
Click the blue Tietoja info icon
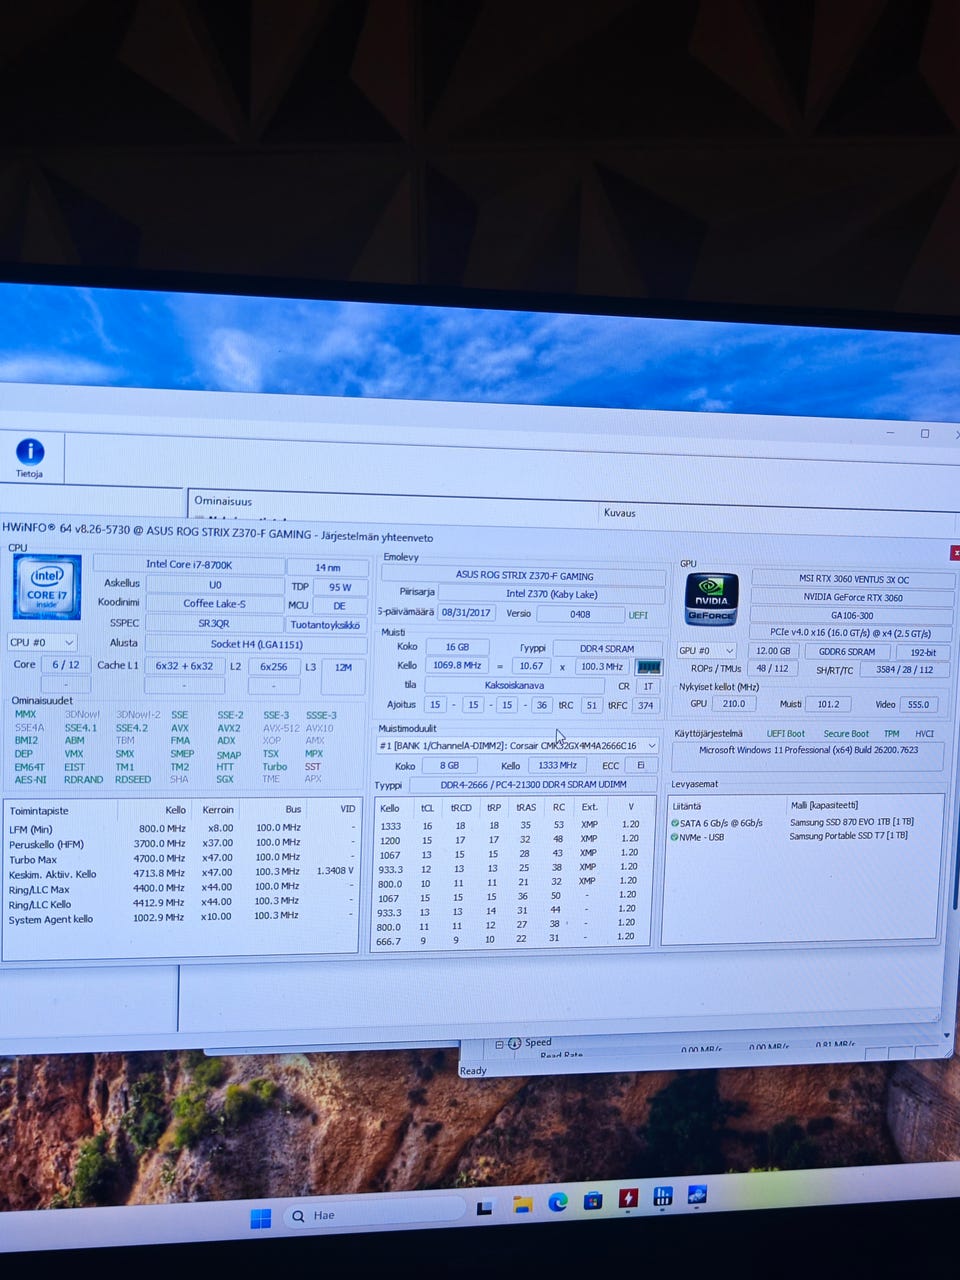click(x=30, y=452)
